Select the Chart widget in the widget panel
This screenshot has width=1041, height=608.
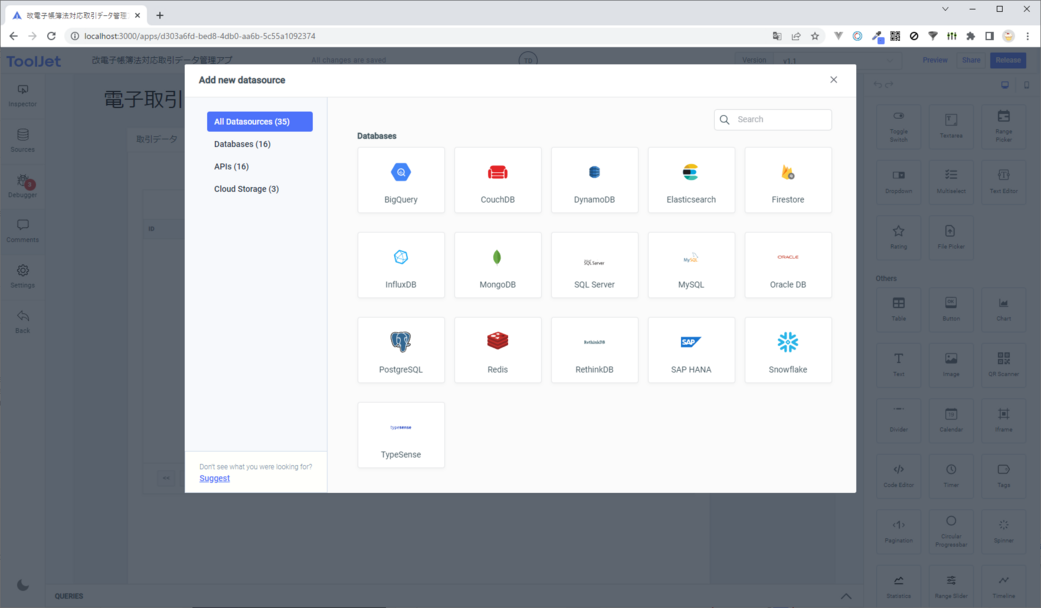(x=1004, y=309)
